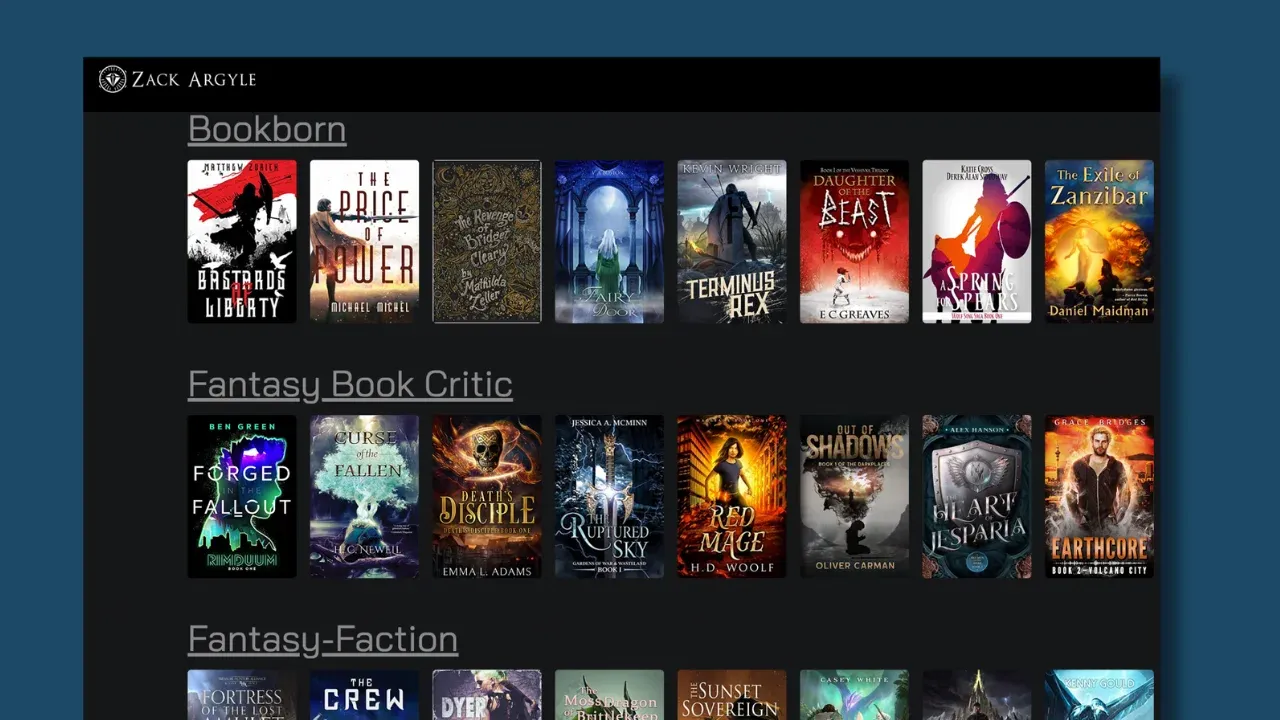The height and width of the screenshot is (720, 1280).
Task: Select The Price of Power book cover
Action: coord(364,241)
